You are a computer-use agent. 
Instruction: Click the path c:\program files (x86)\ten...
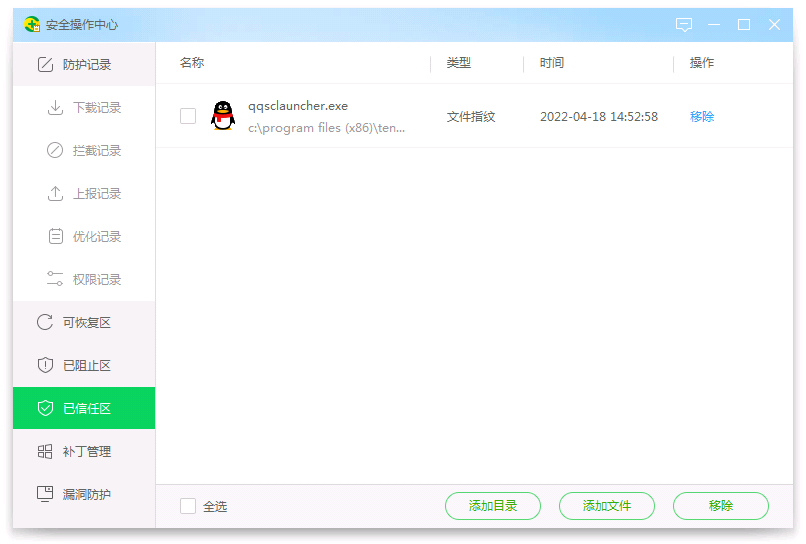pyautogui.click(x=326, y=128)
